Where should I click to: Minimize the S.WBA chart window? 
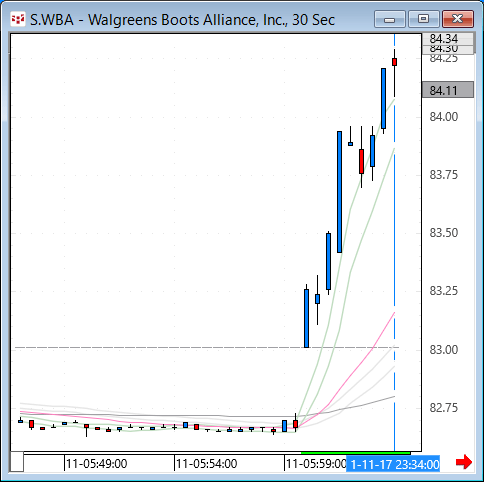390,19
